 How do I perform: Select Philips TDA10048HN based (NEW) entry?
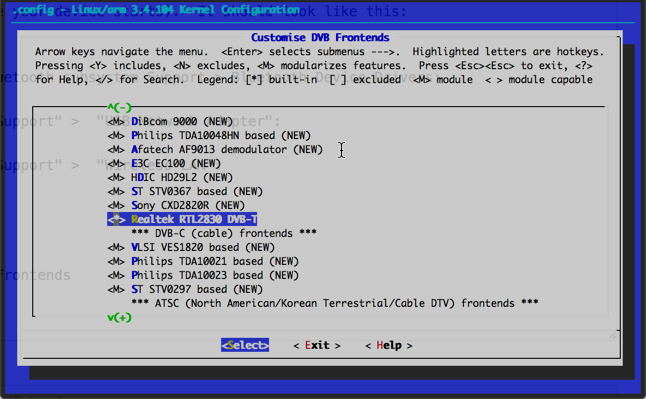click(221, 136)
